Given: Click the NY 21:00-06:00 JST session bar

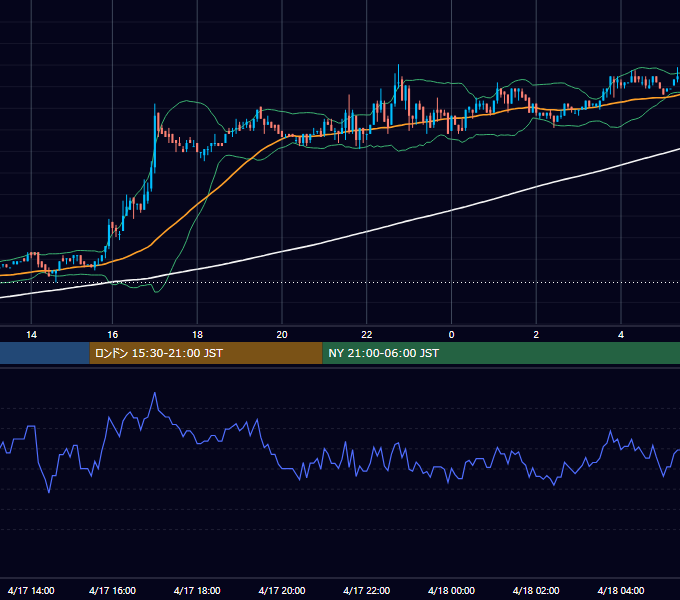Looking at the screenshot, I should tap(501, 353).
